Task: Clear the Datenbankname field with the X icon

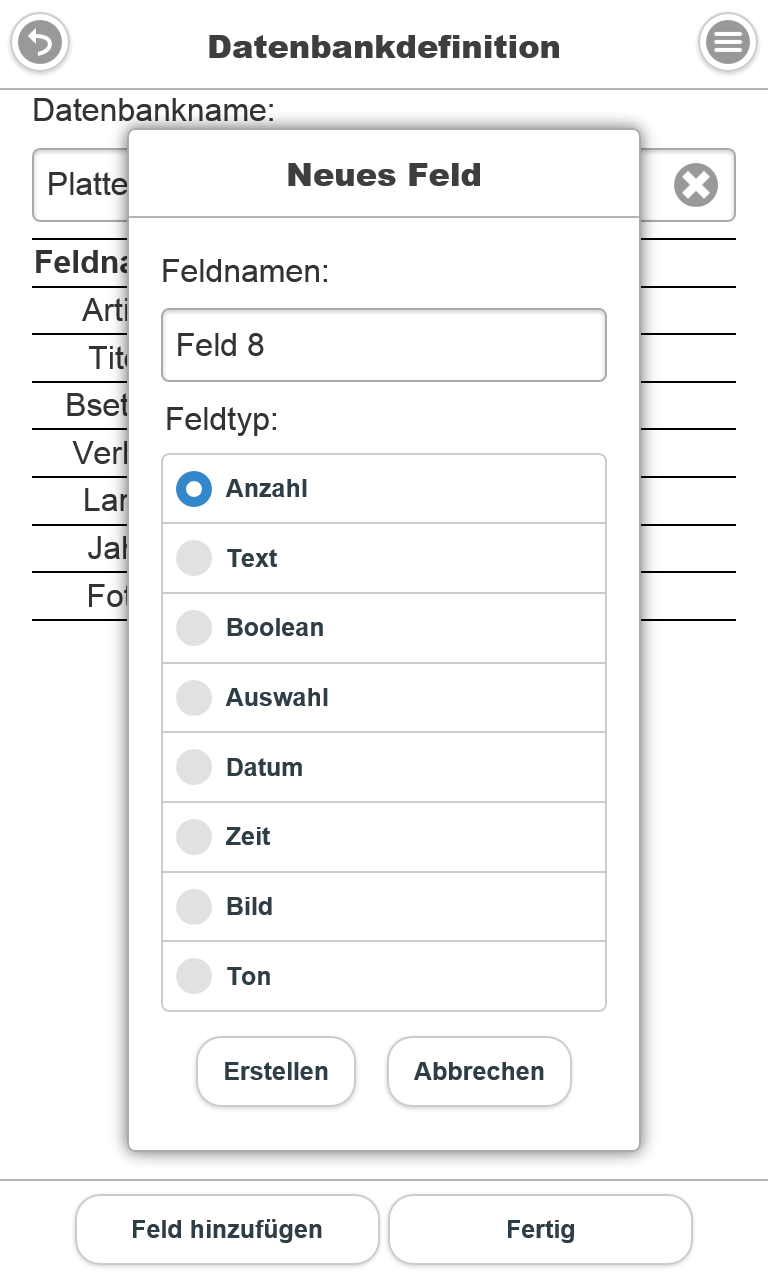Action: tap(695, 186)
